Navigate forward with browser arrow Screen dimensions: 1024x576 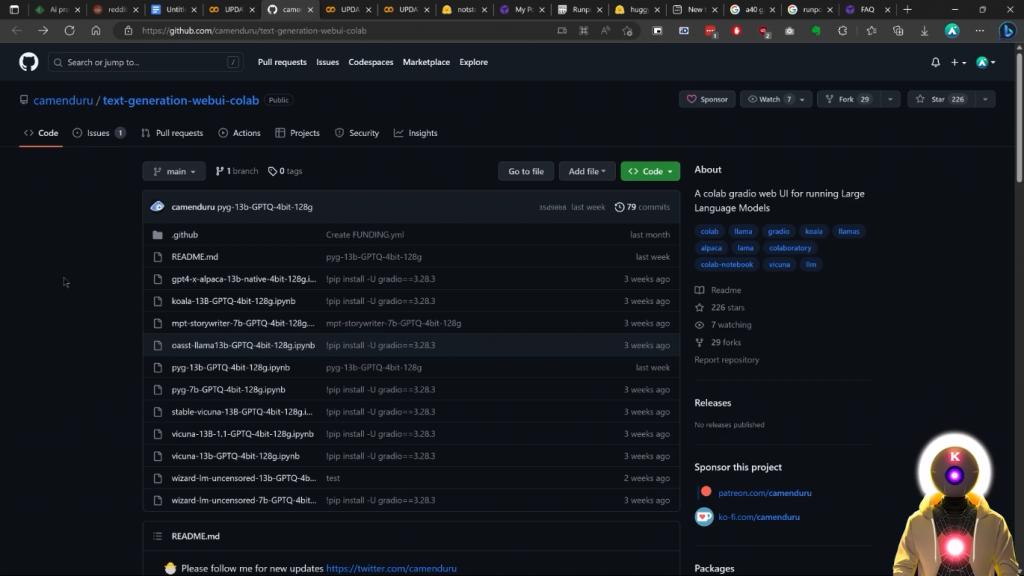coord(43,31)
